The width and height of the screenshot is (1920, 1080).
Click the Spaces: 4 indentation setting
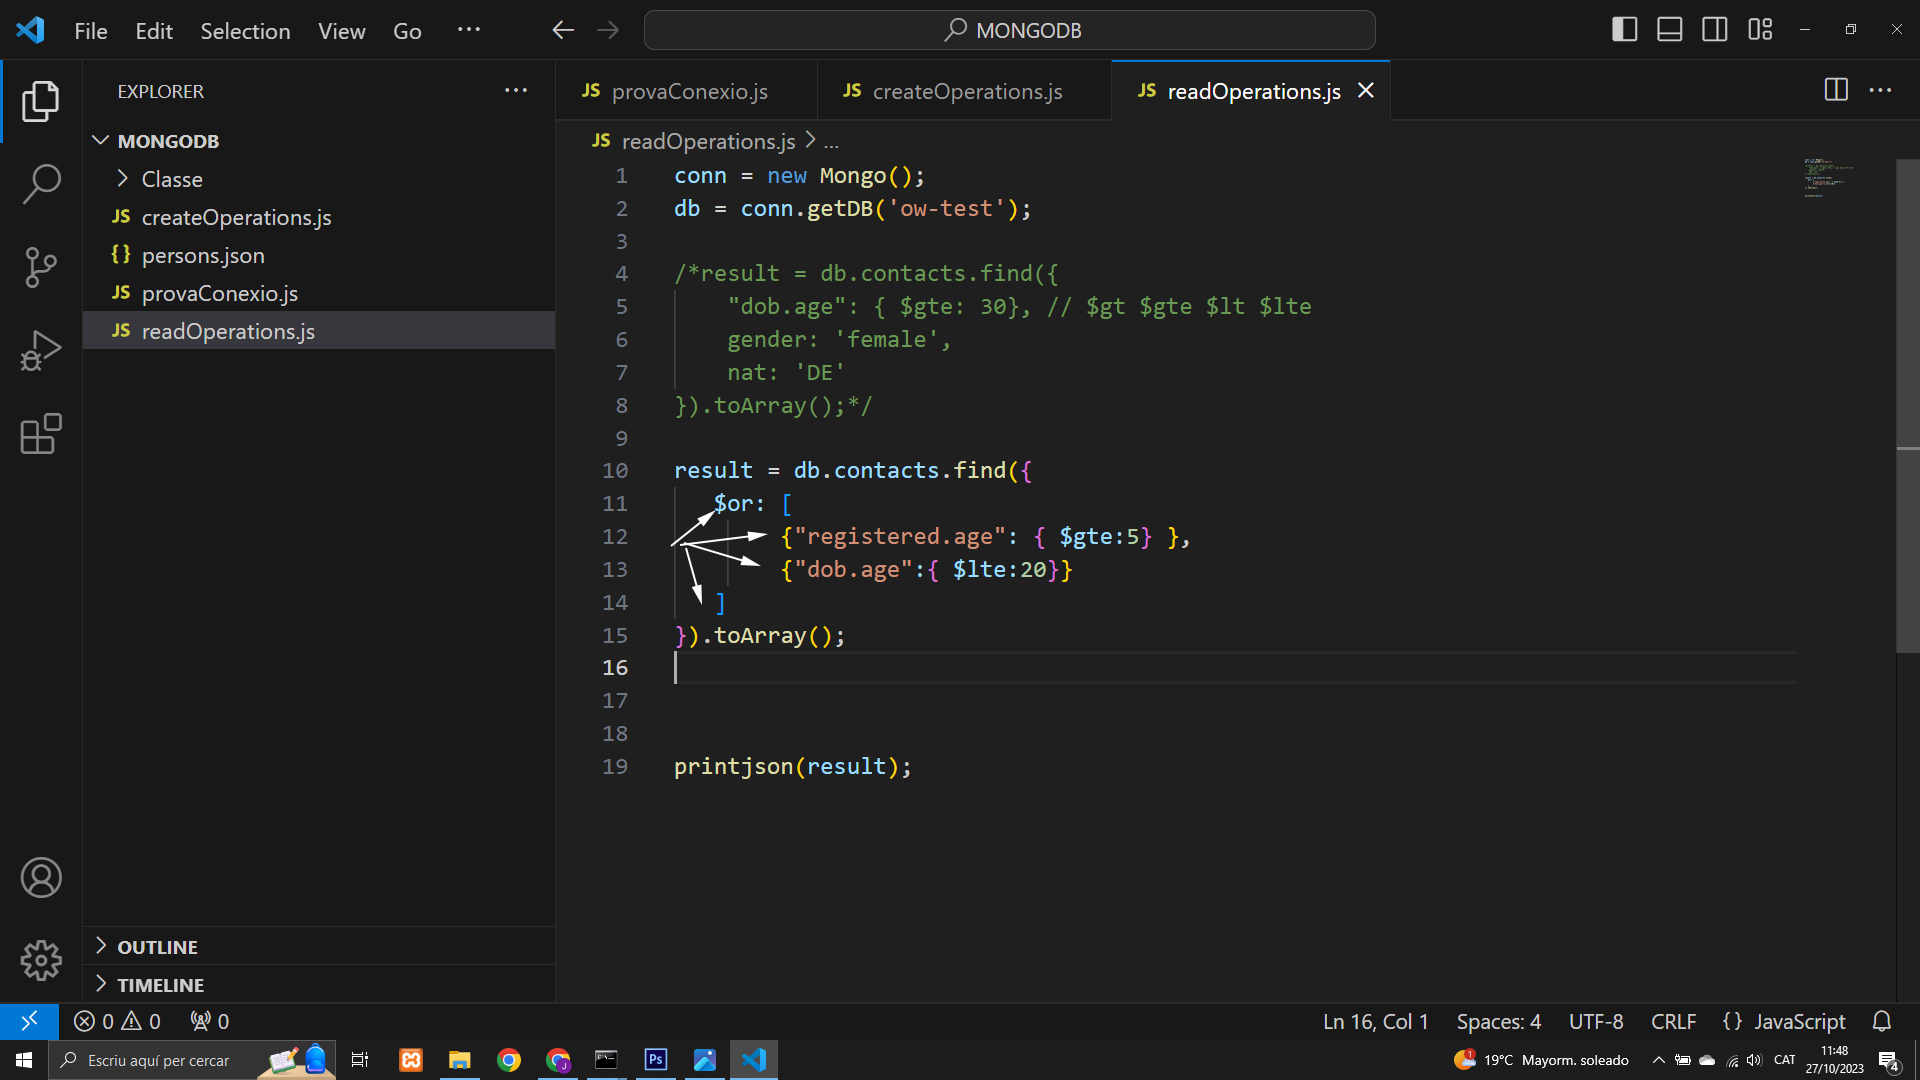(1498, 1021)
